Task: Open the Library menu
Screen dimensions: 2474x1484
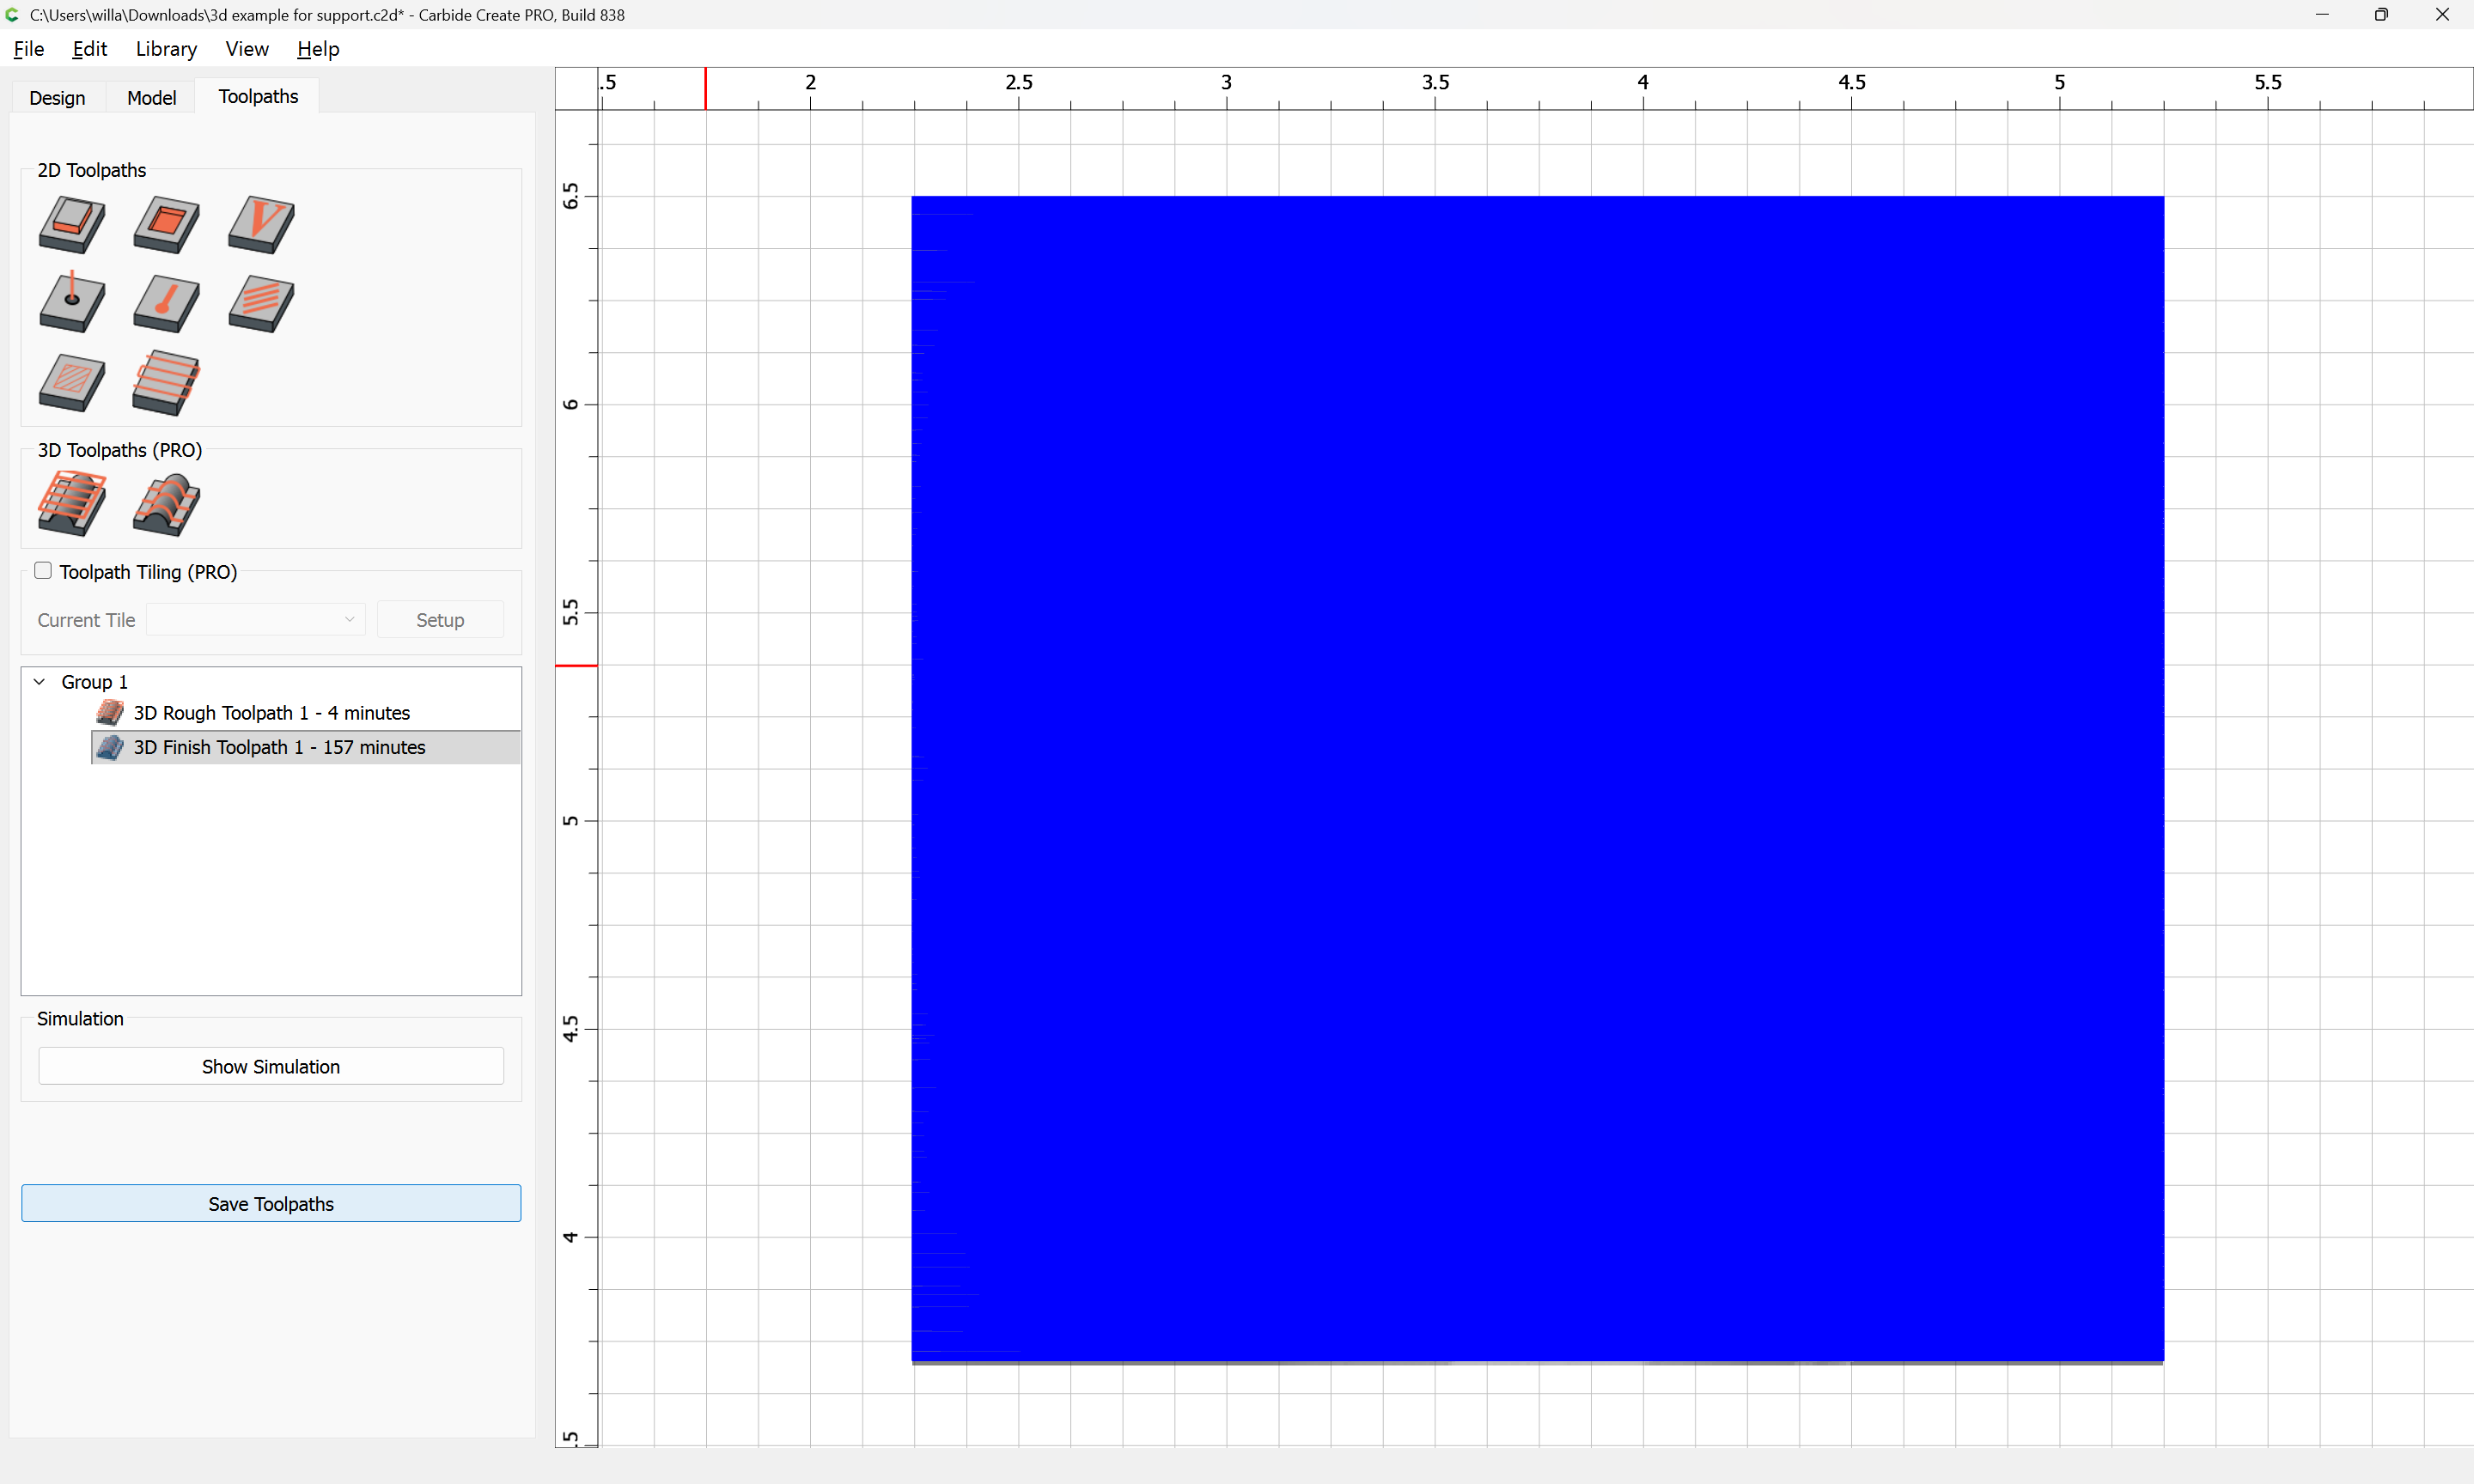Action: point(166,49)
